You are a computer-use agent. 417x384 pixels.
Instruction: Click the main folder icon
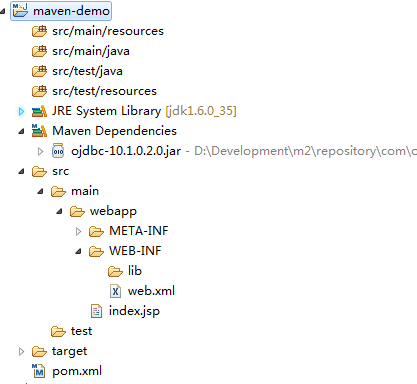58,192
